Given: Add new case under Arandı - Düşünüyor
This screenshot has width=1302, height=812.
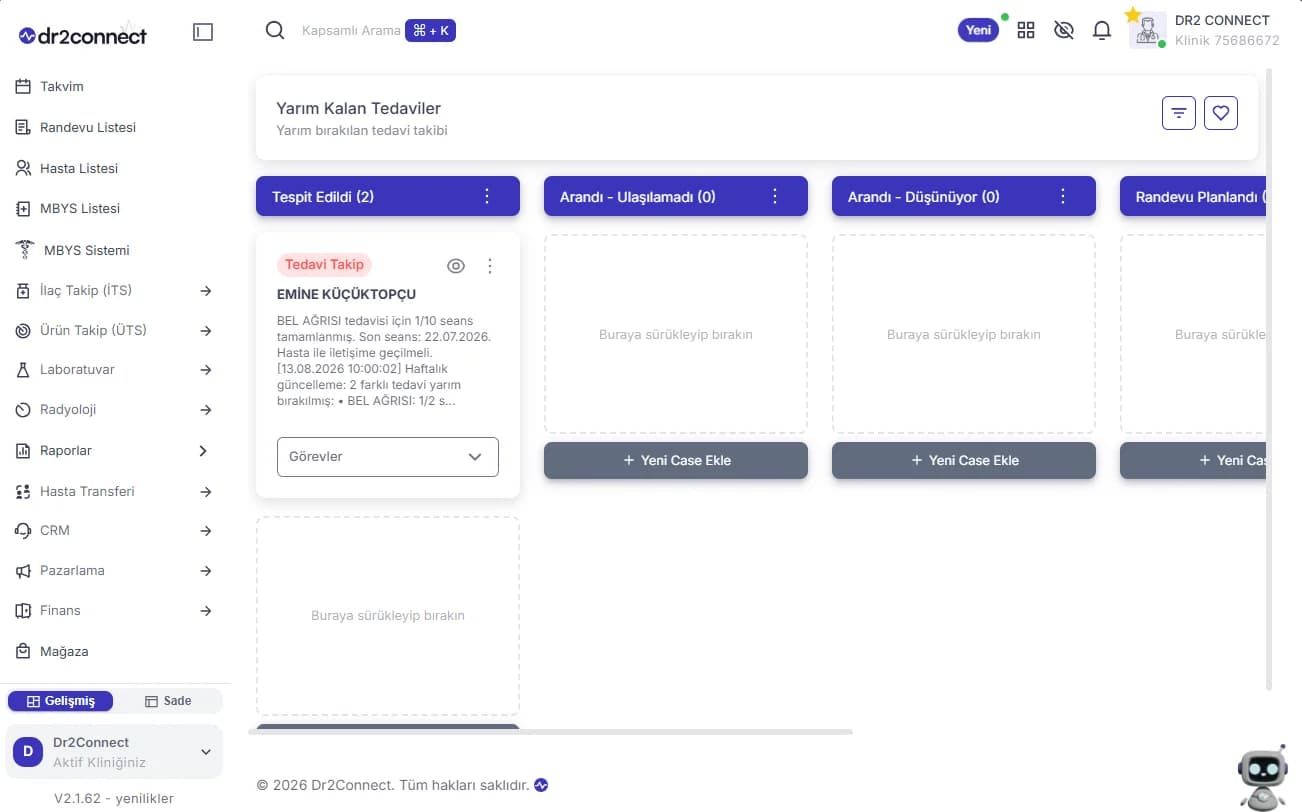Looking at the screenshot, I should (x=964, y=460).
